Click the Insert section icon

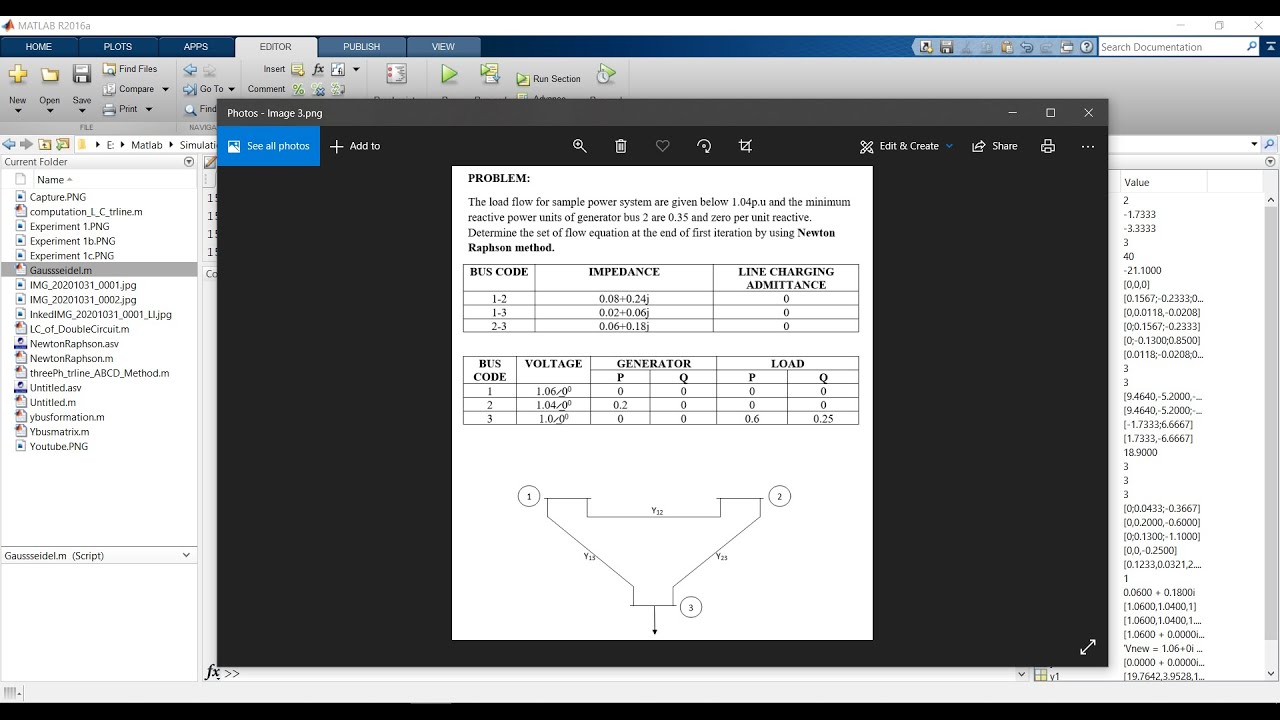[298, 70]
